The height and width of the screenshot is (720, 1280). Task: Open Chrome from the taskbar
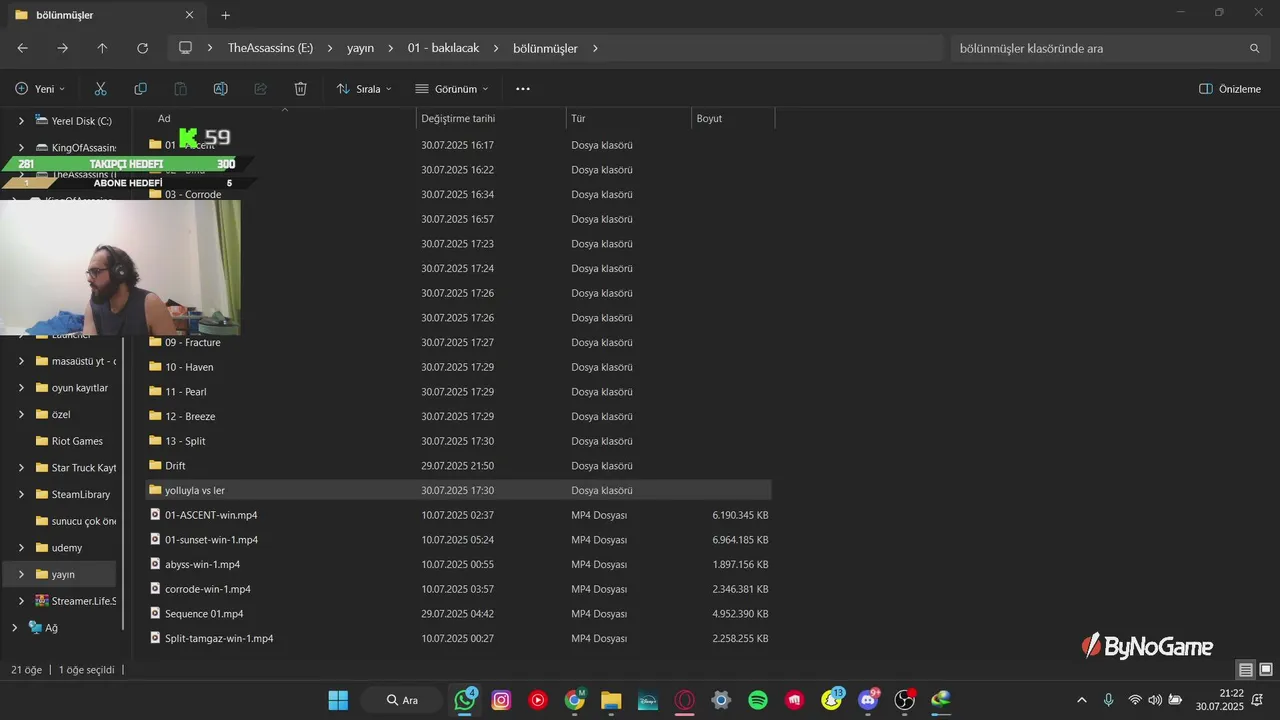(x=575, y=700)
